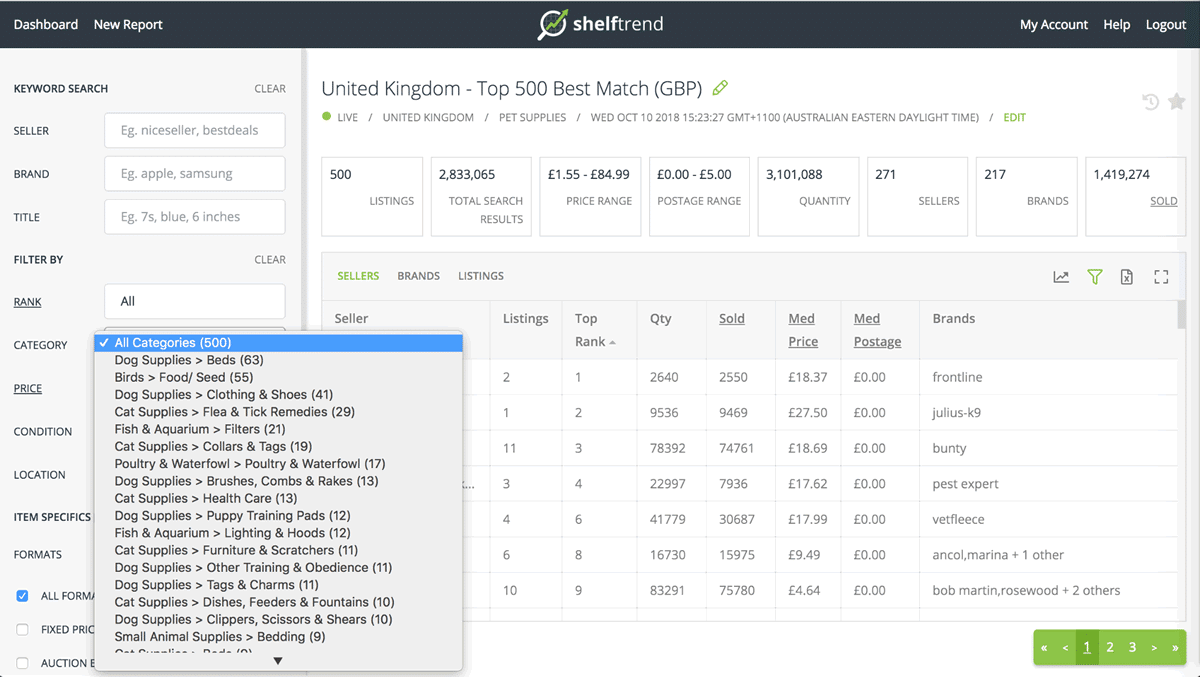Click the green EDIT link
This screenshot has width=1200, height=677.
pos(1015,118)
